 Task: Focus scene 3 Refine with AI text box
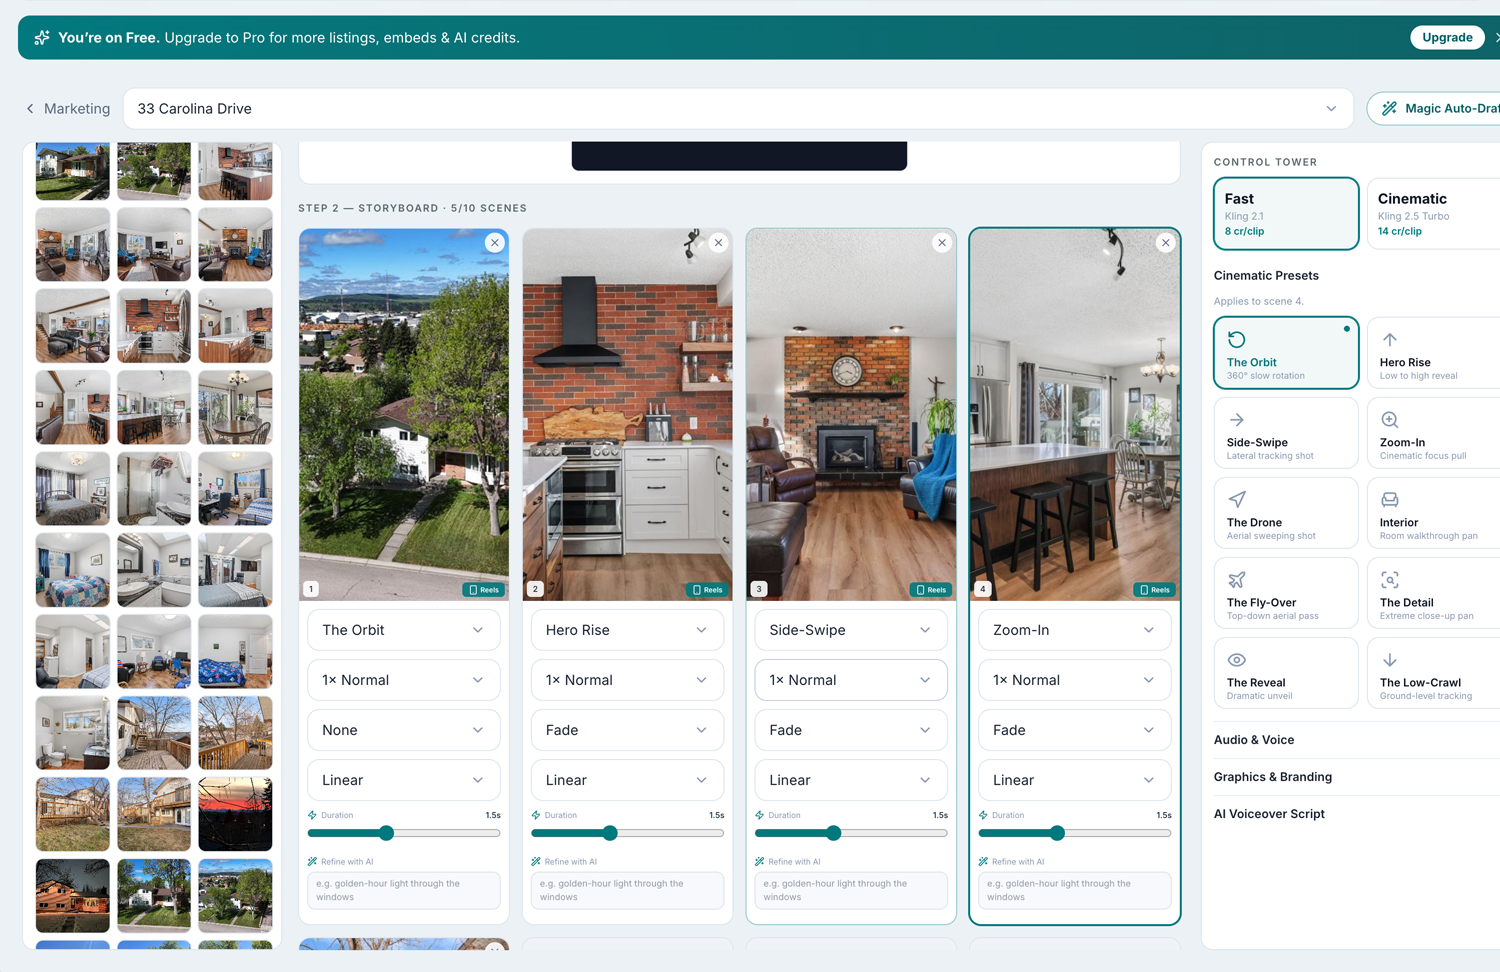tap(851, 890)
